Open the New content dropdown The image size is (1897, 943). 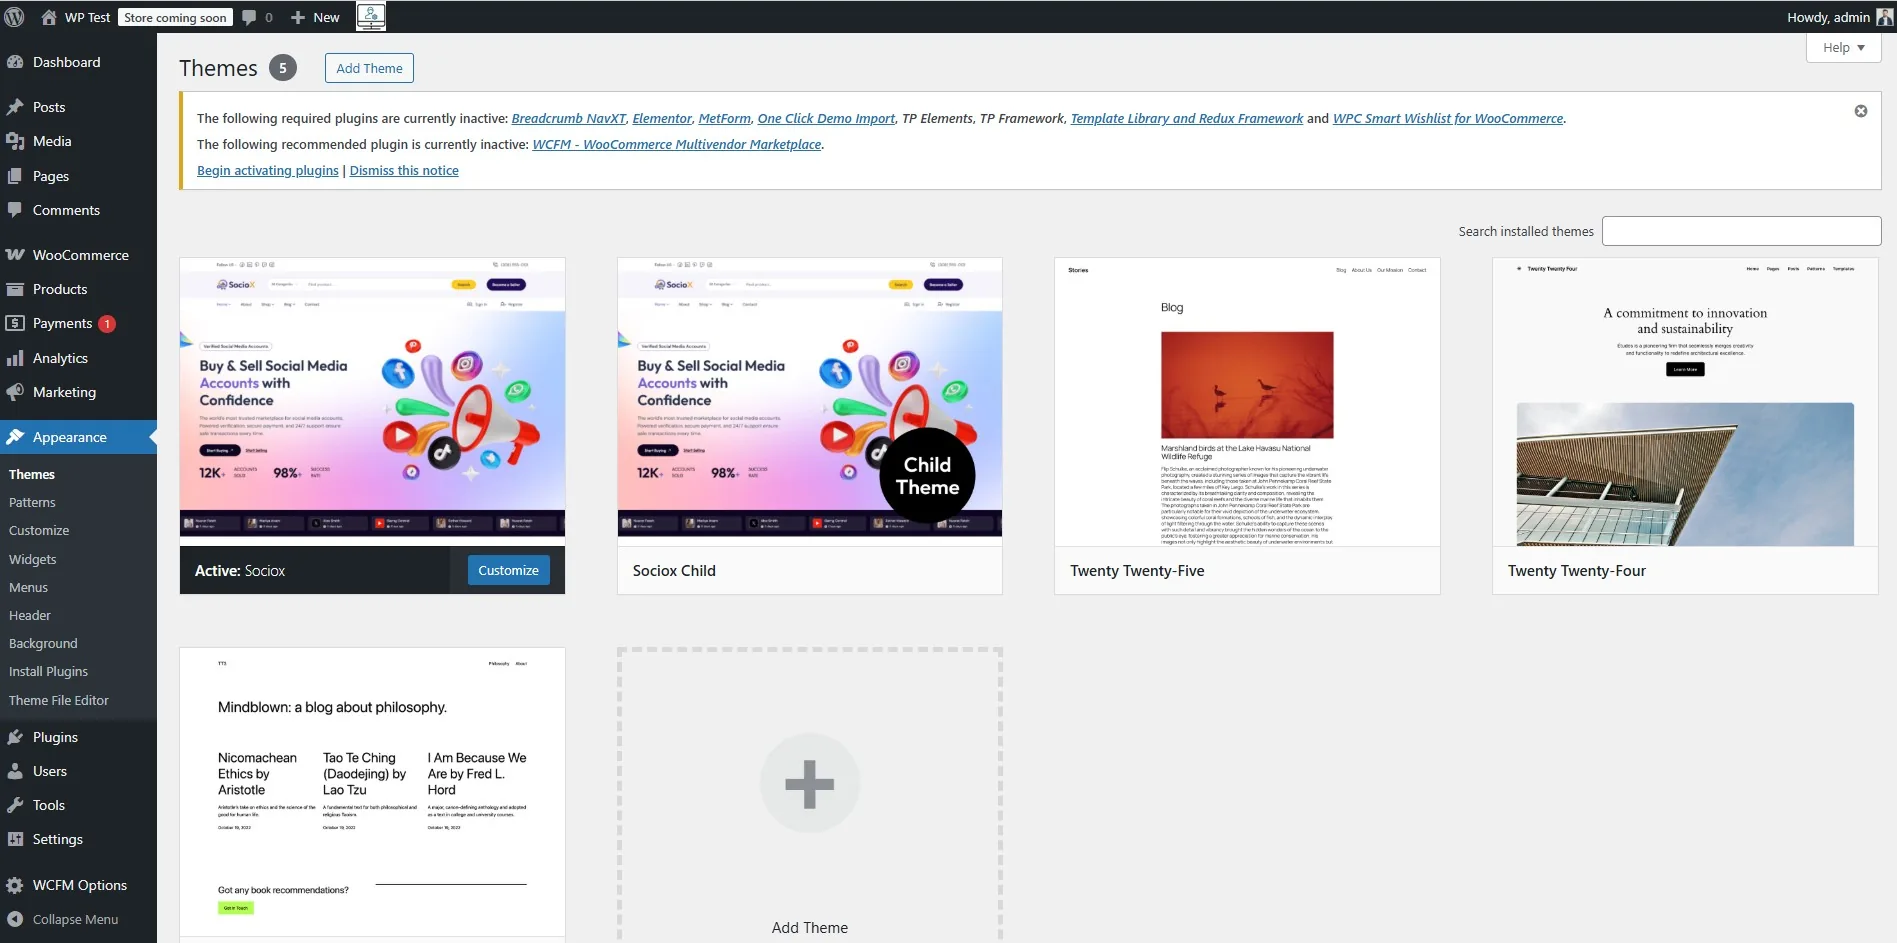pos(315,17)
